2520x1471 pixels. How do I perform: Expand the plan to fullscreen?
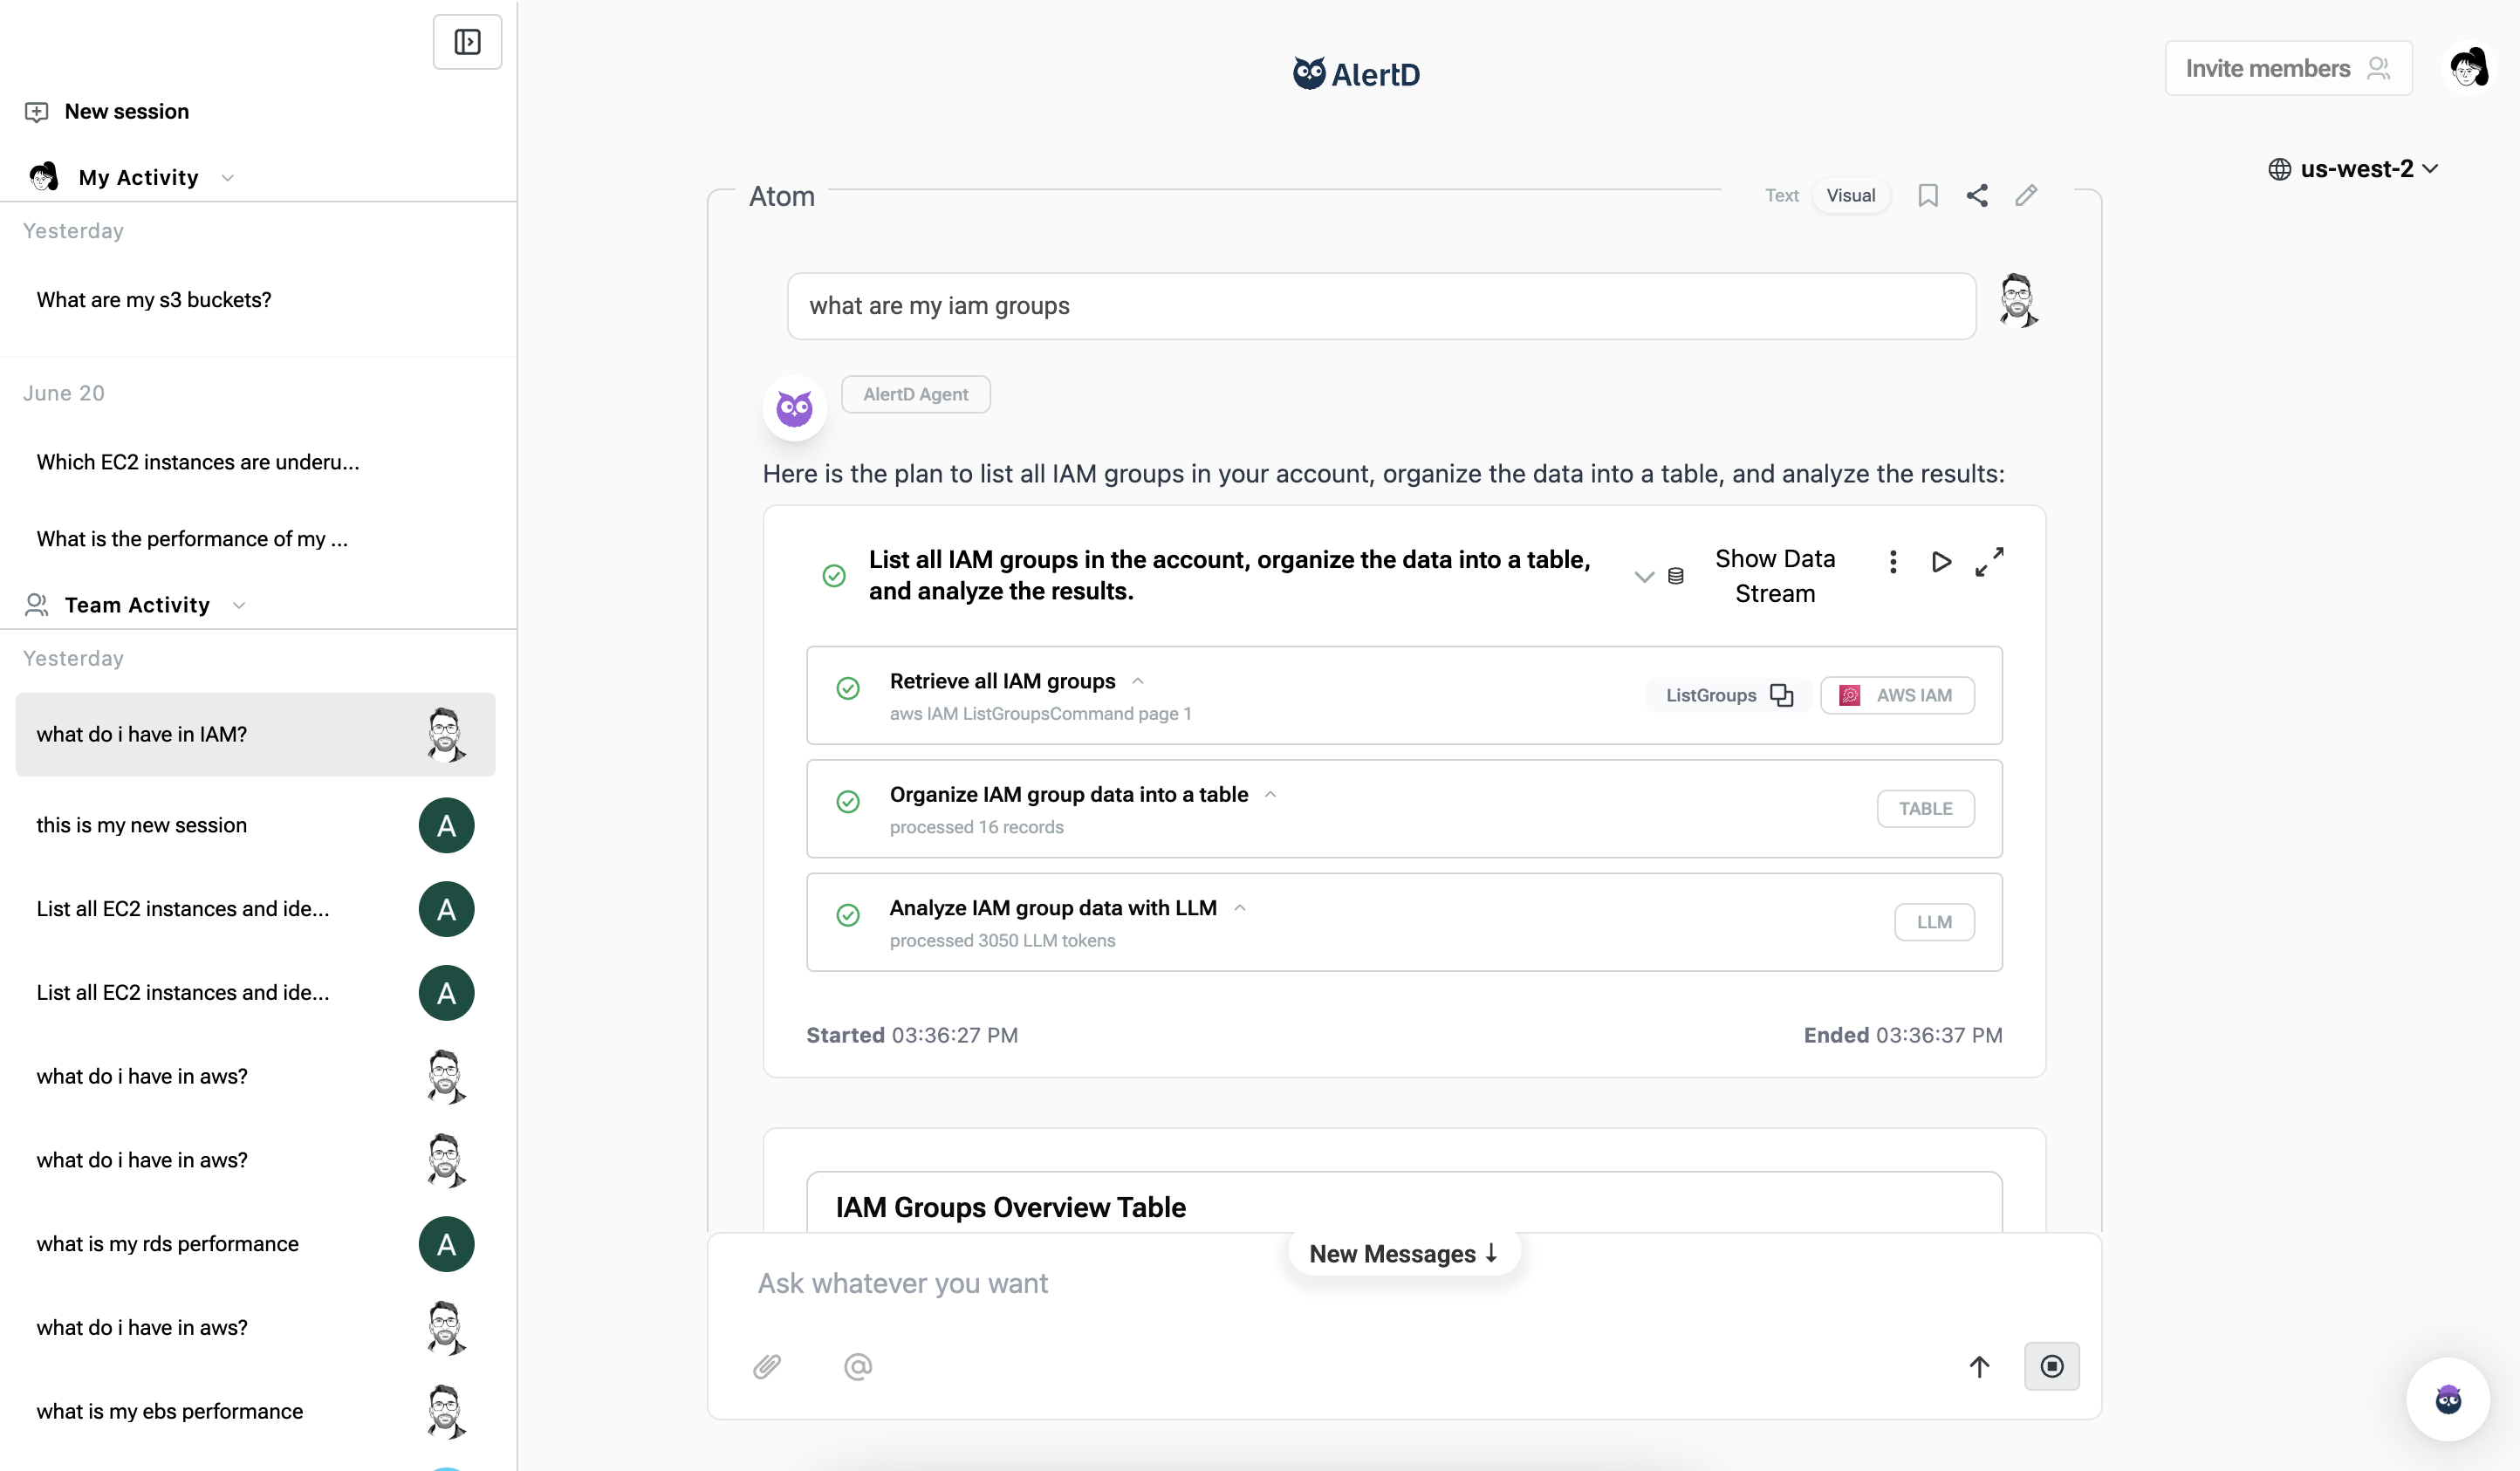coord(1989,562)
